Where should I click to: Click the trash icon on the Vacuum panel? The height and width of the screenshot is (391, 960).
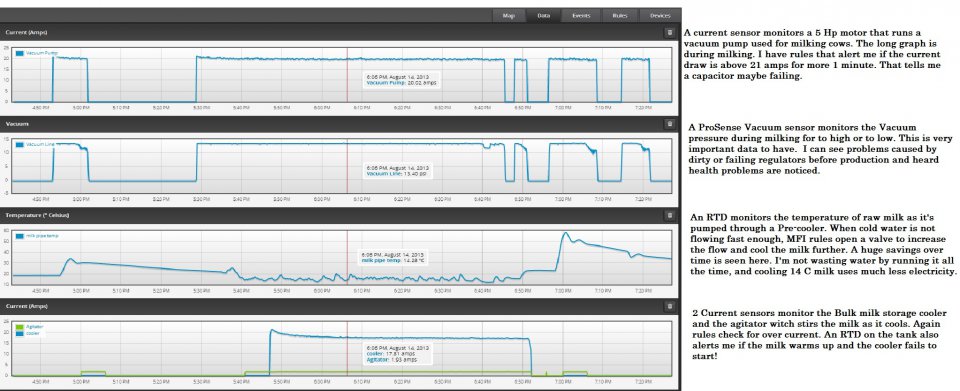coord(670,124)
